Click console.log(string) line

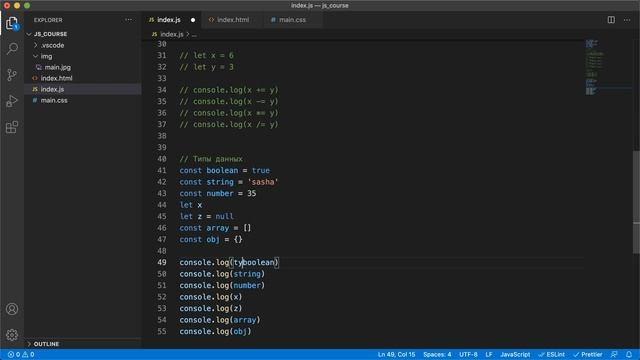pyautogui.click(x=222, y=273)
